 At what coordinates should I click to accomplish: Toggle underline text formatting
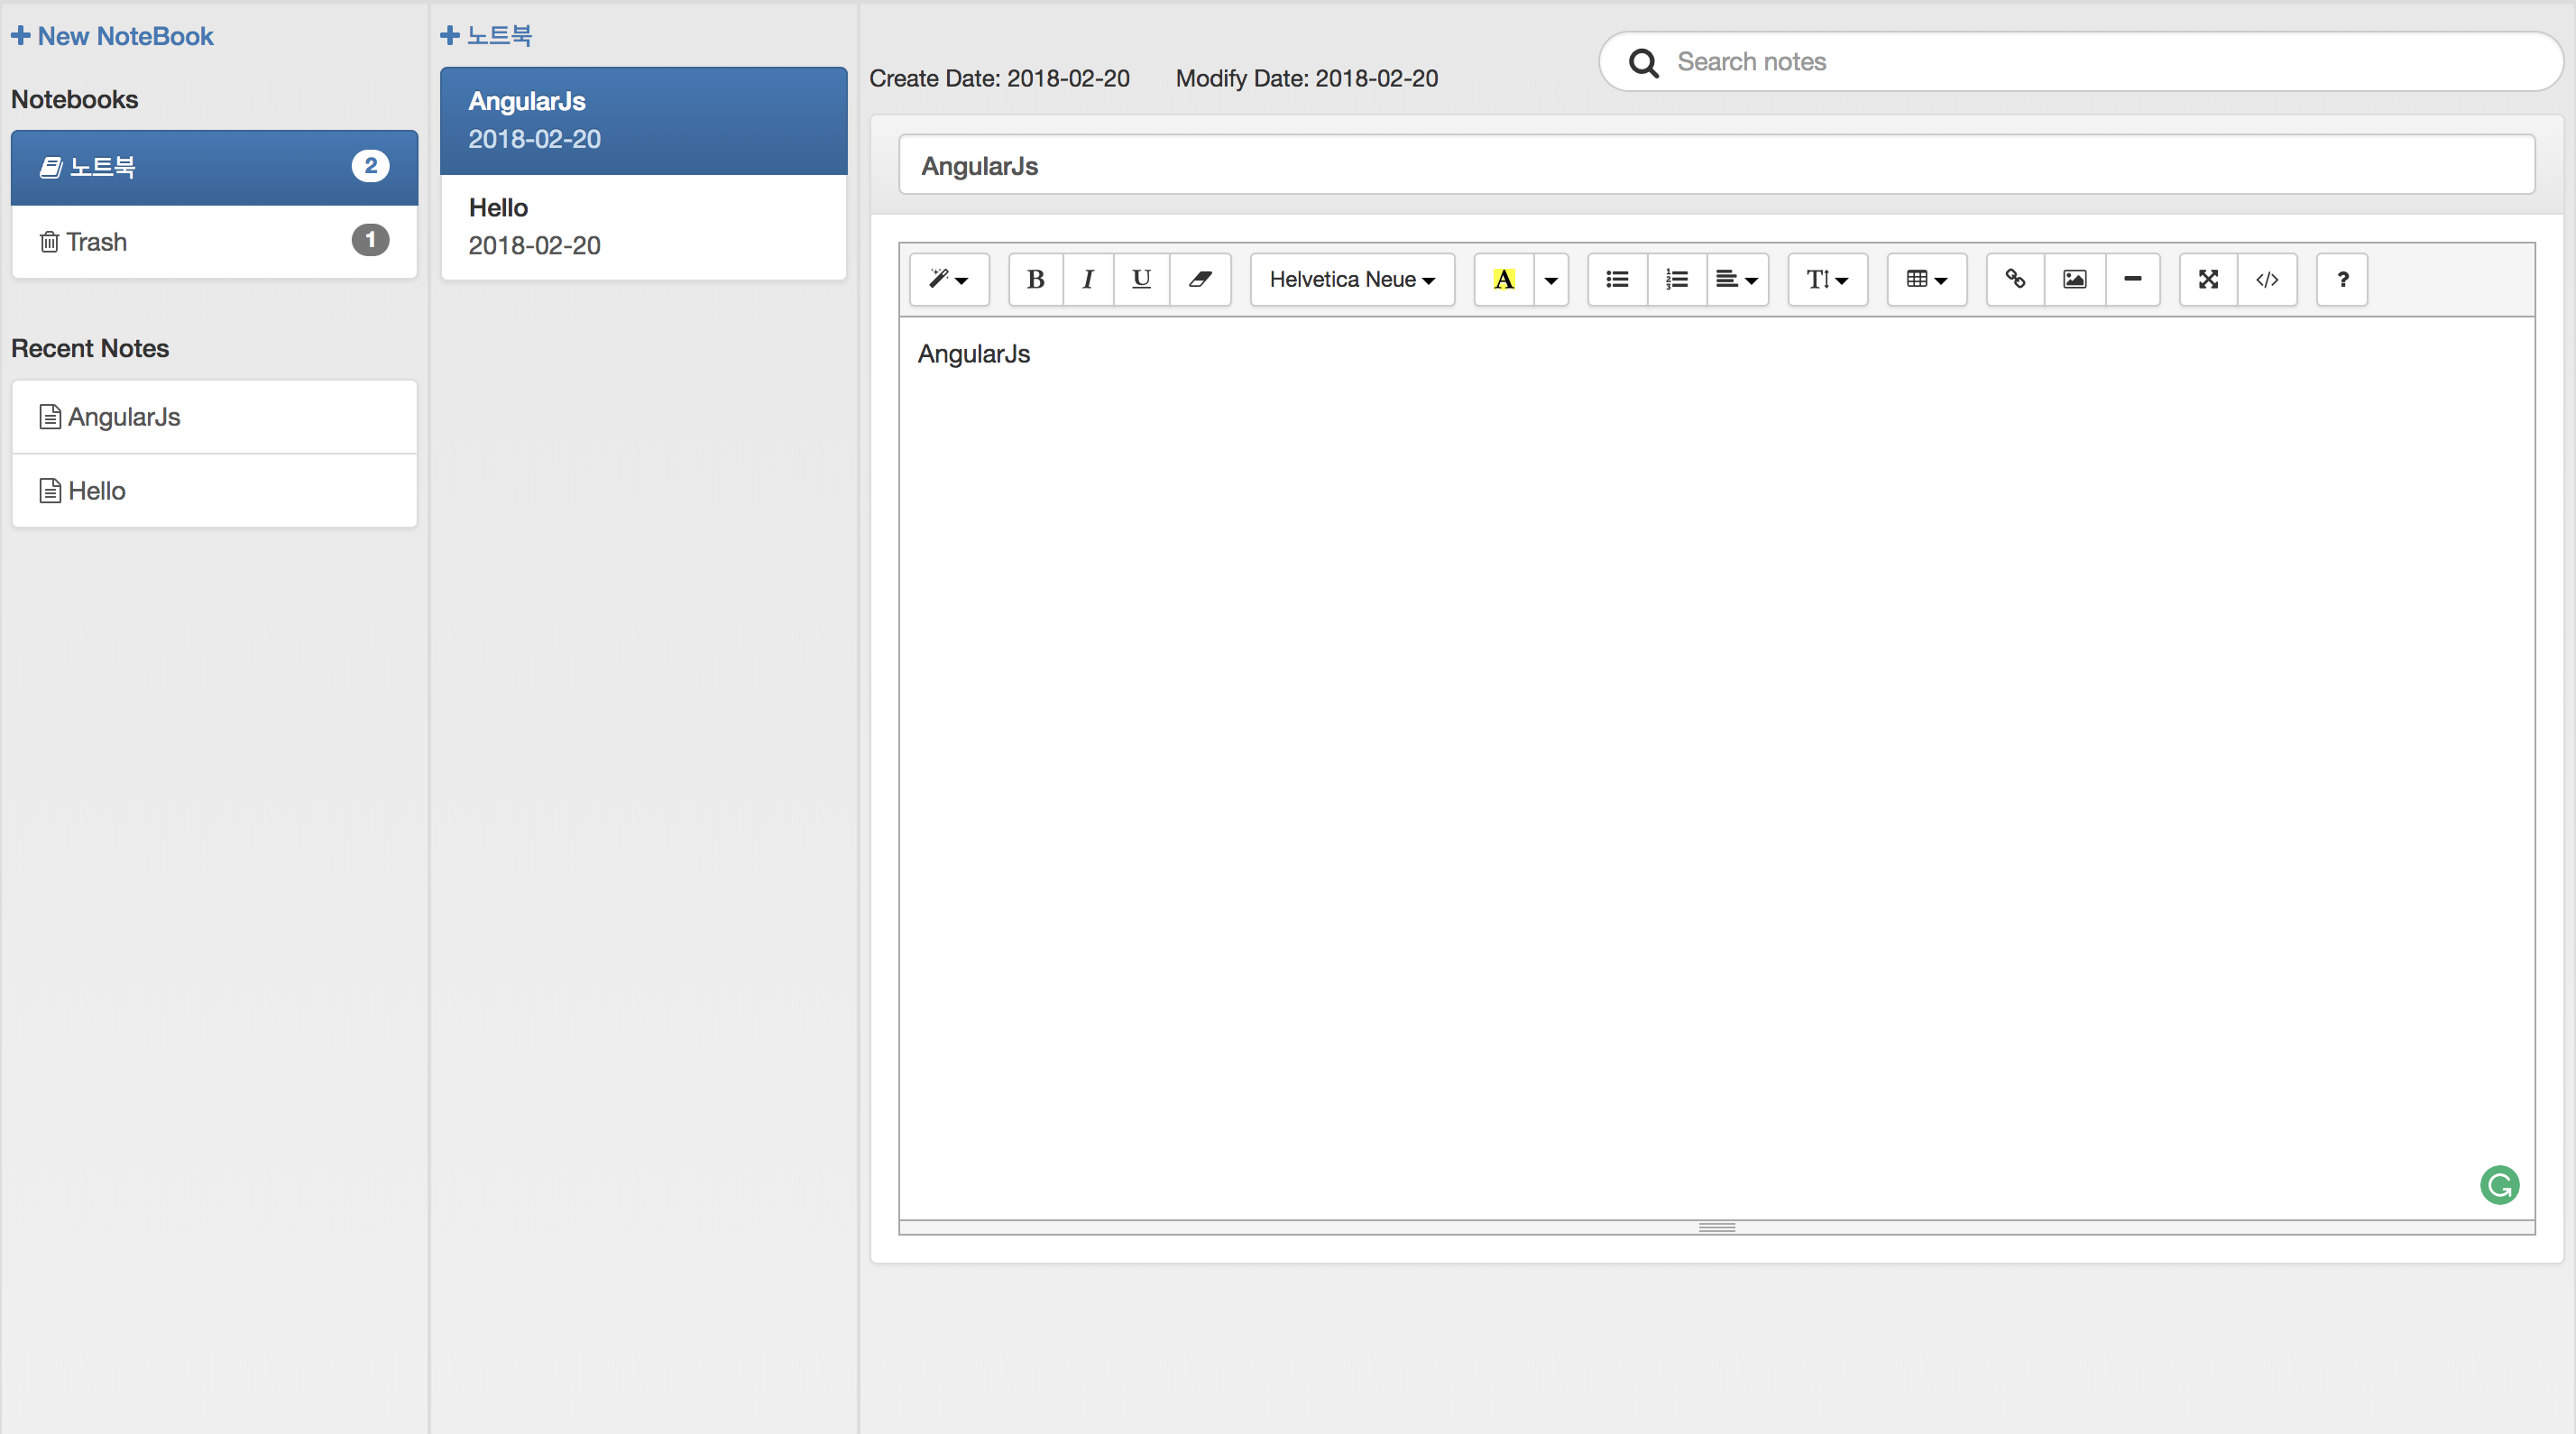1141,279
